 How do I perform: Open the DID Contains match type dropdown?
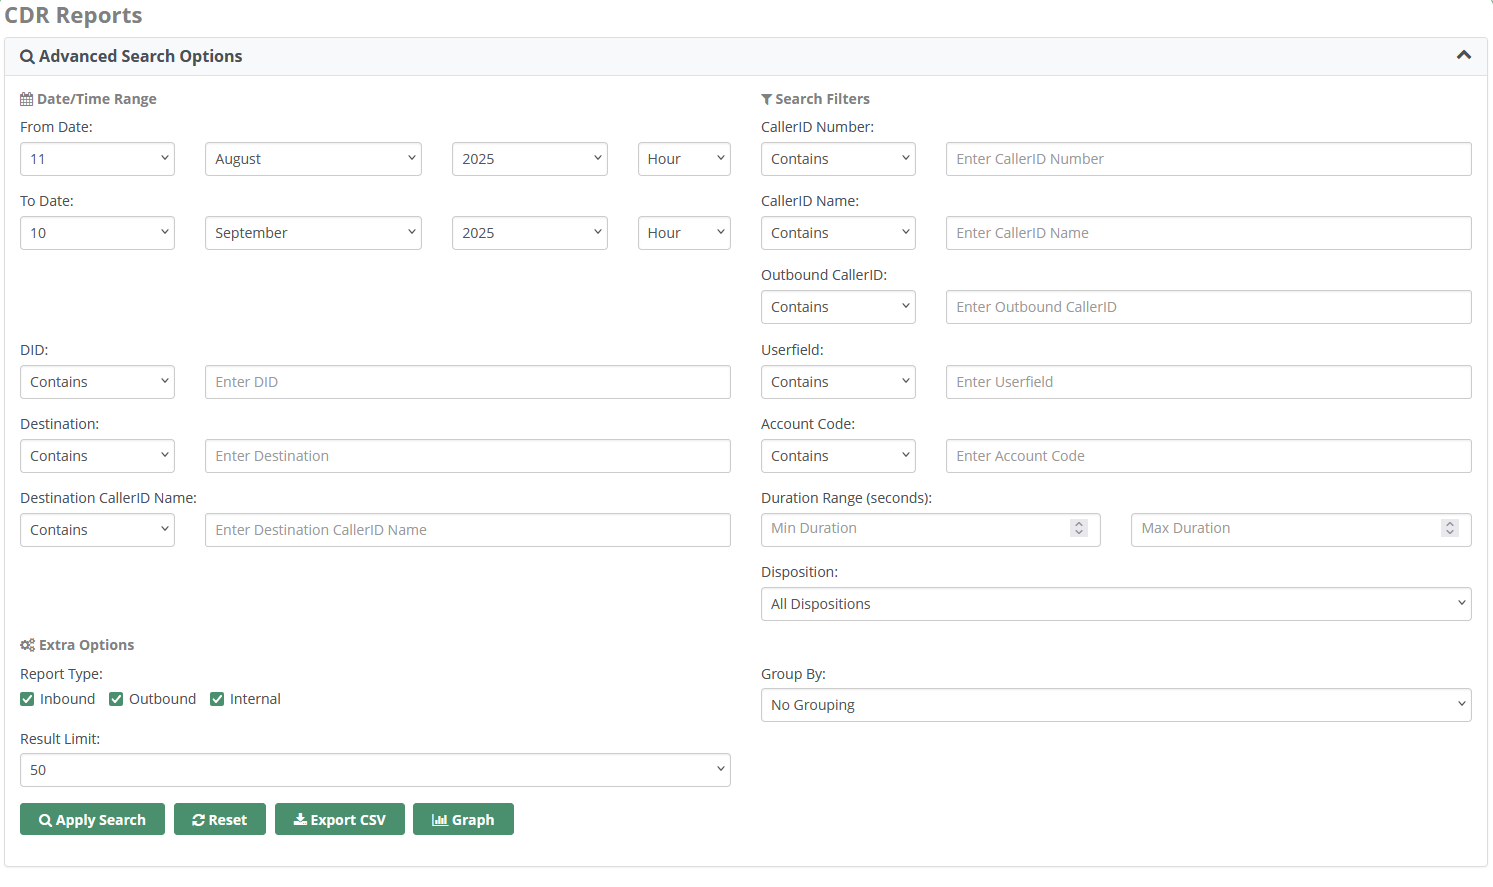(x=97, y=382)
